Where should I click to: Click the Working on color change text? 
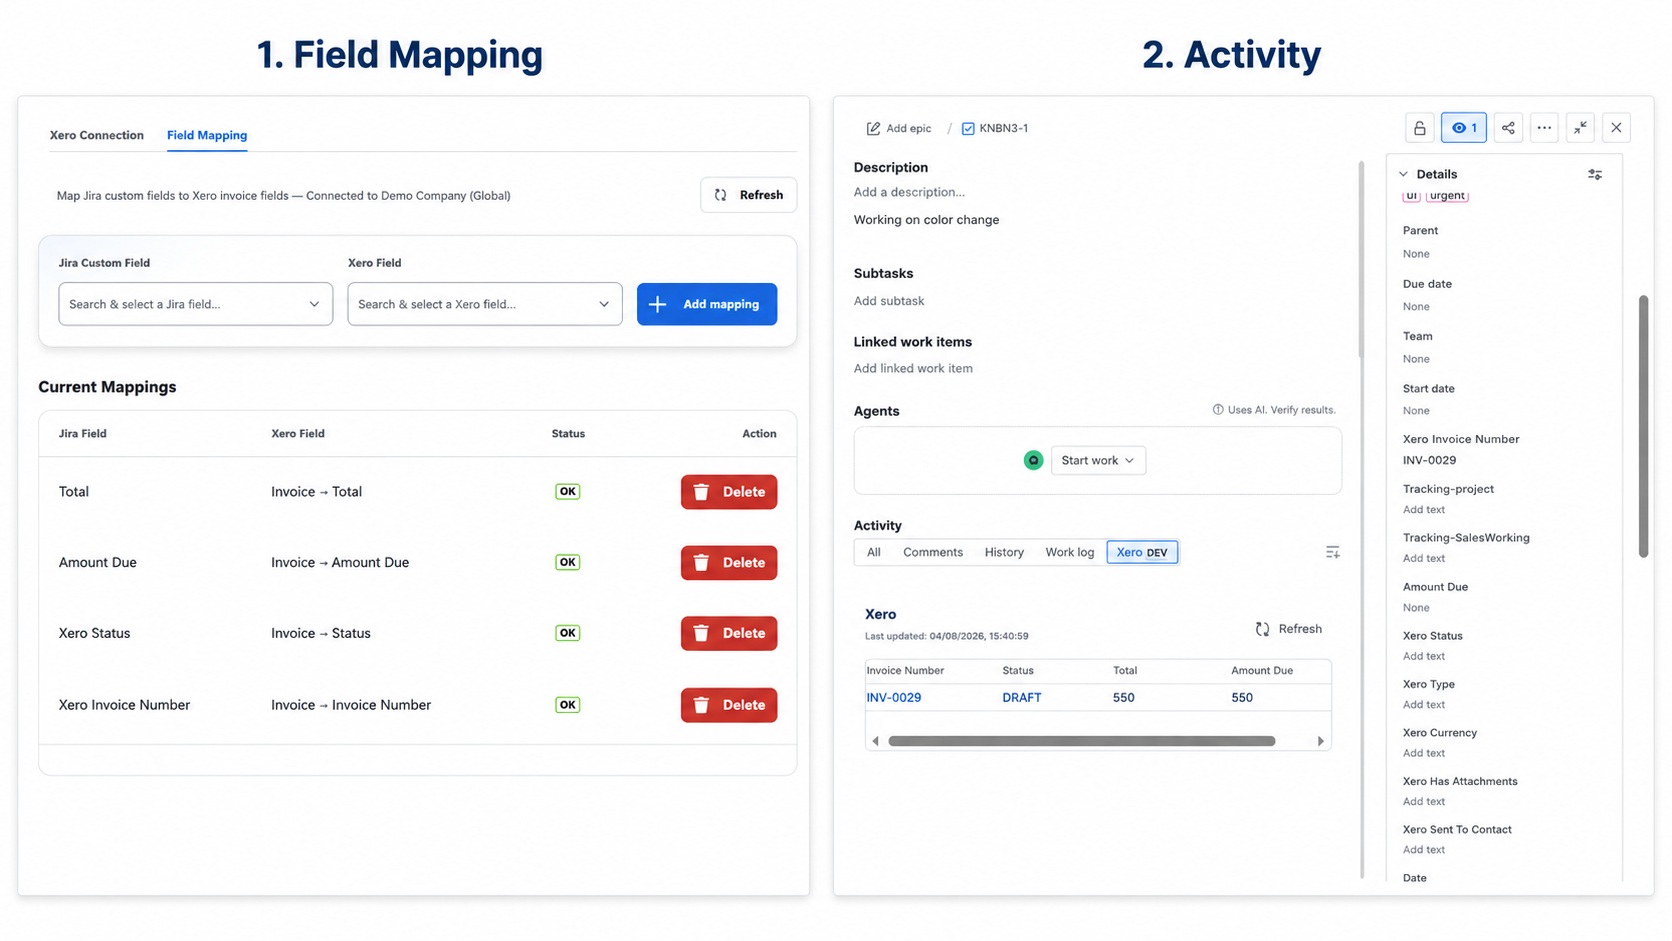(926, 220)
